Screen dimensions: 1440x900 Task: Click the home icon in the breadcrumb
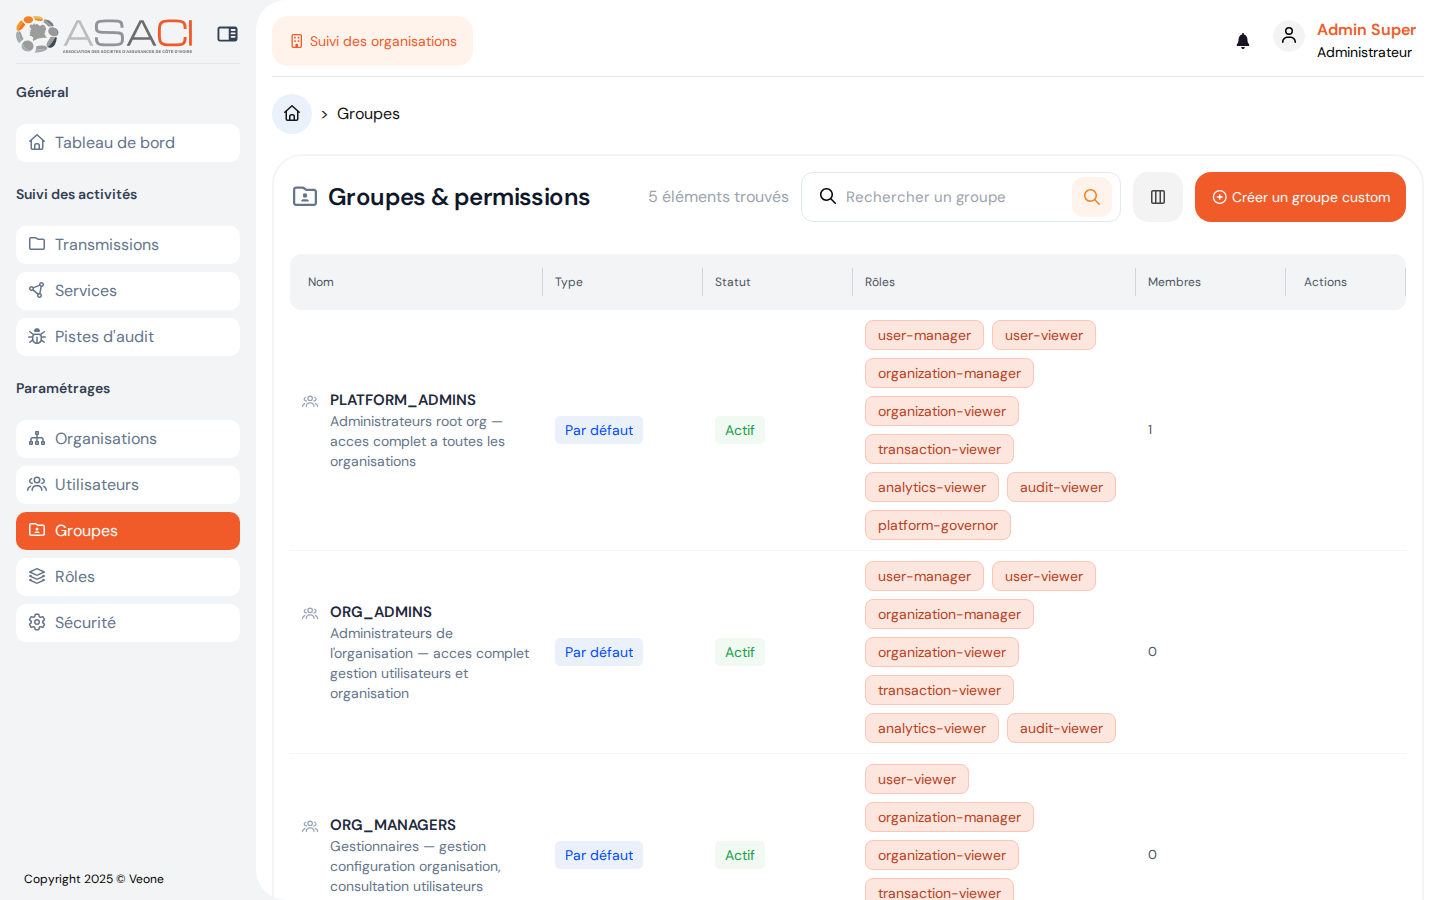click(291, 114)
